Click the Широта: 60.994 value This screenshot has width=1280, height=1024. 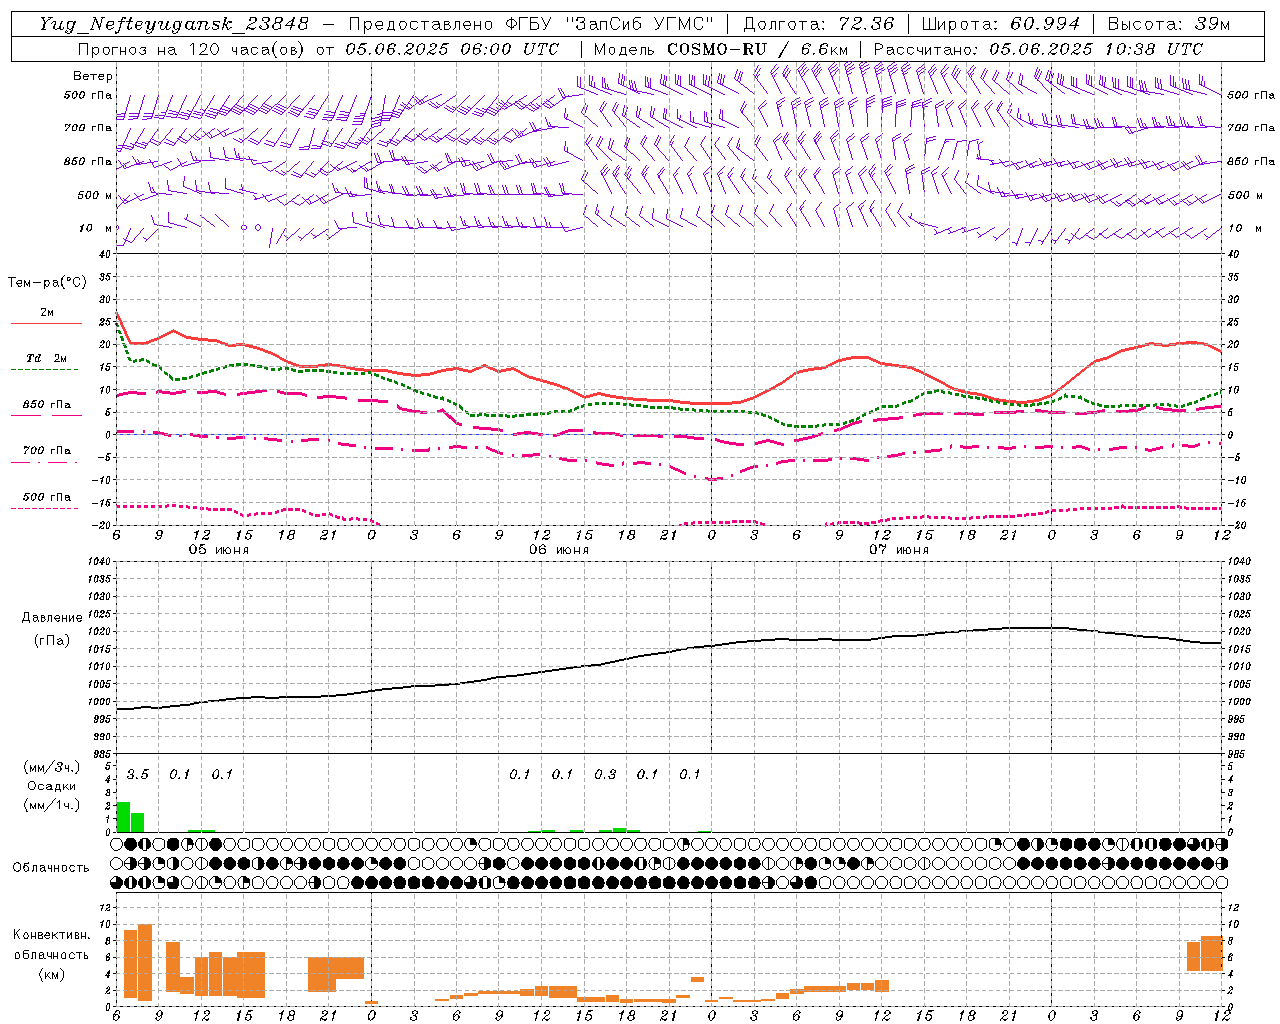coord(1000,24)
